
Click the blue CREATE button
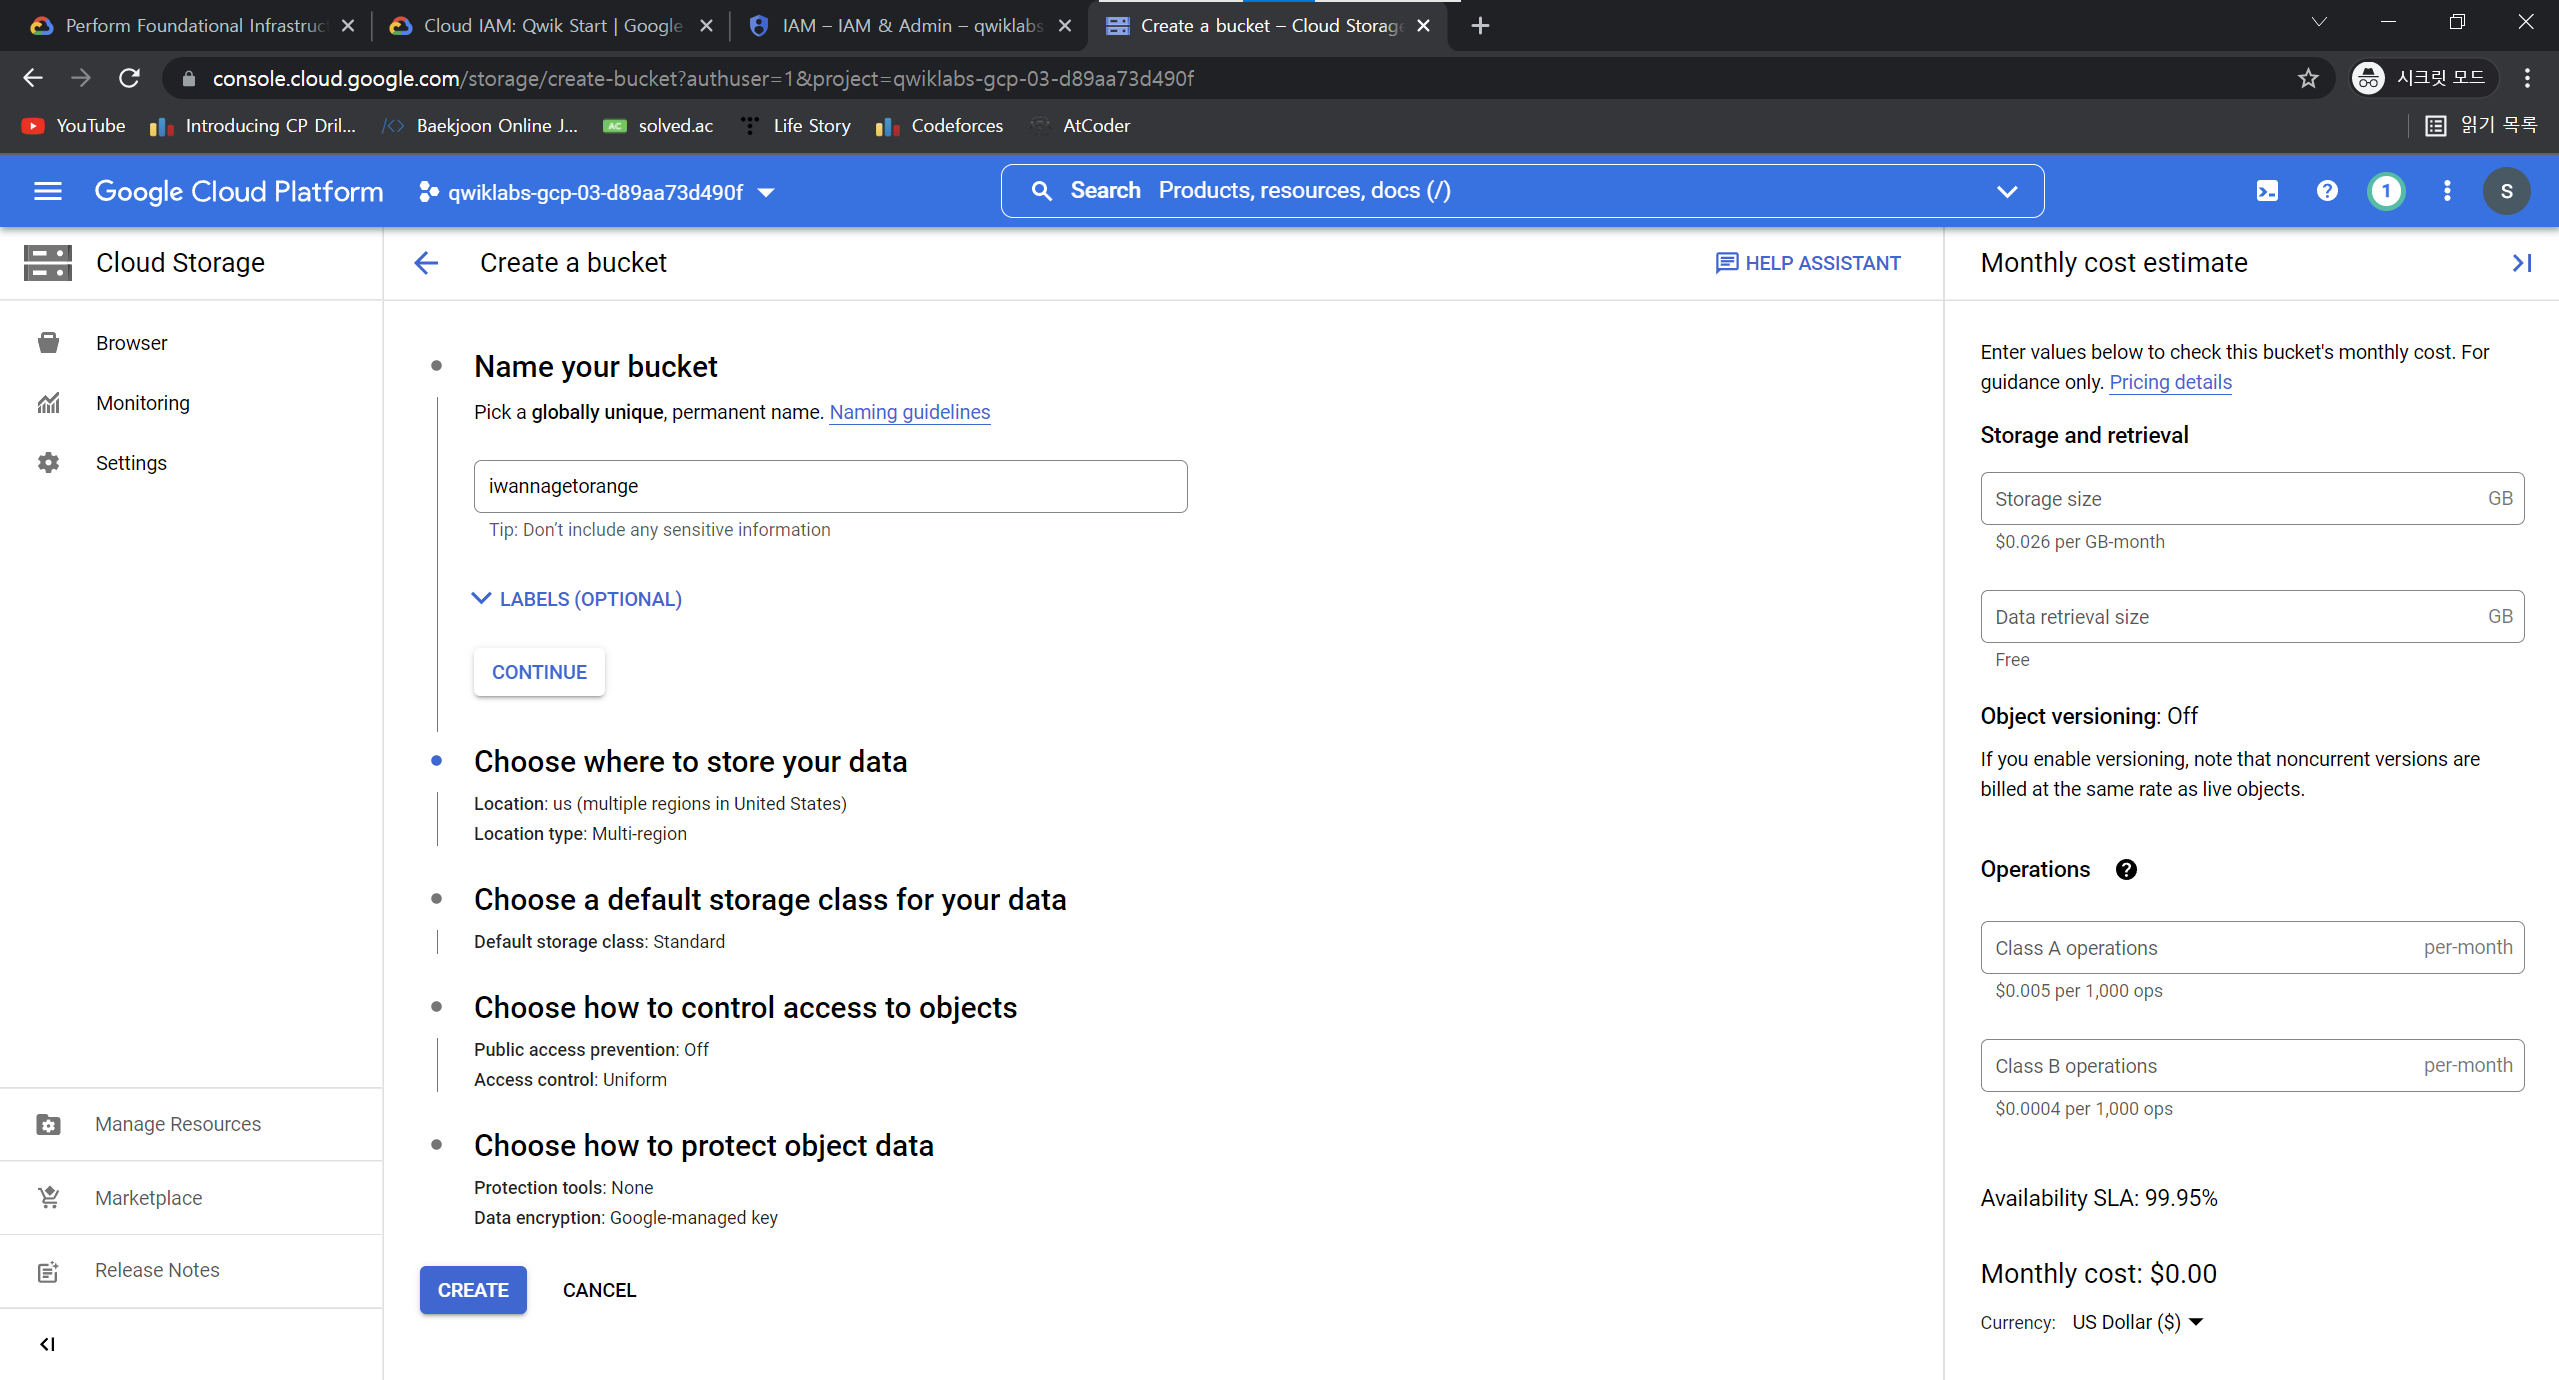point(473,1290)
